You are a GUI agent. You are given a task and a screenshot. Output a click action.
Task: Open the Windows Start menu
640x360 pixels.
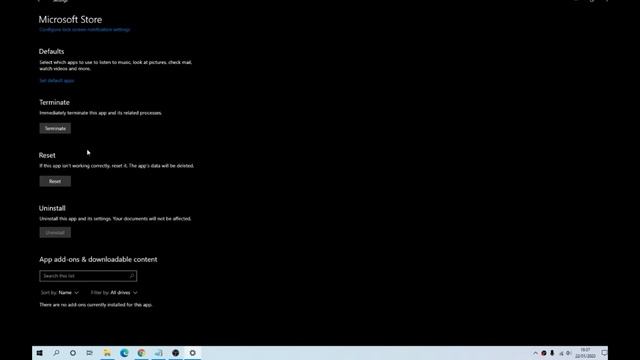click(40, 353)
